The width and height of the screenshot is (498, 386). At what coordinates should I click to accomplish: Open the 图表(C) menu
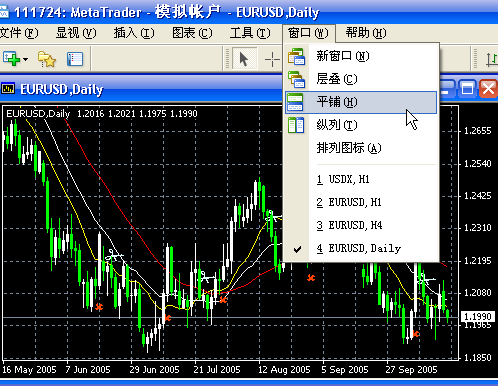tap(192, 33)
